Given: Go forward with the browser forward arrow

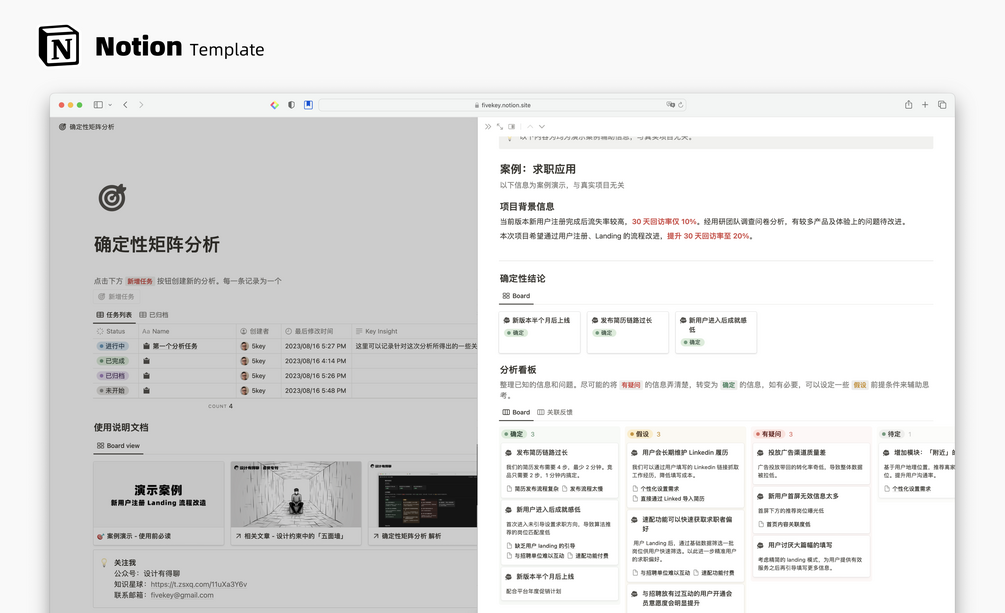Looking at the screenshot, I should (x=141, y=105).
